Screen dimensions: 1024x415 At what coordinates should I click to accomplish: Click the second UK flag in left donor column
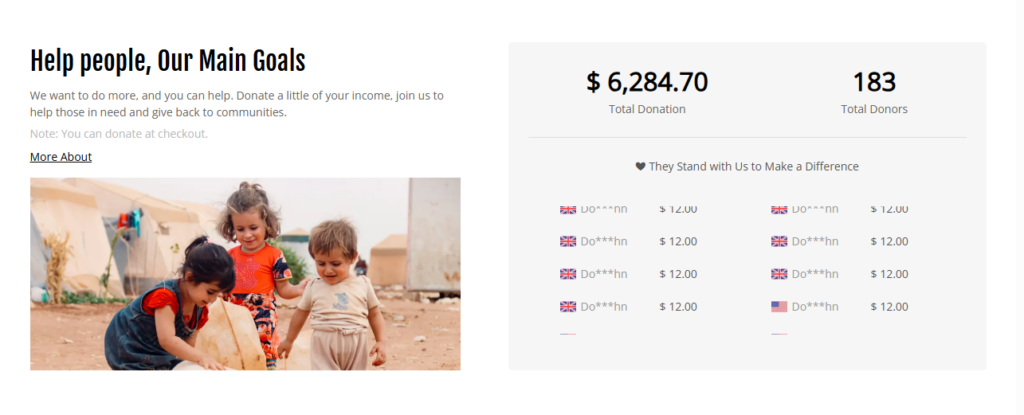[568, 241]
